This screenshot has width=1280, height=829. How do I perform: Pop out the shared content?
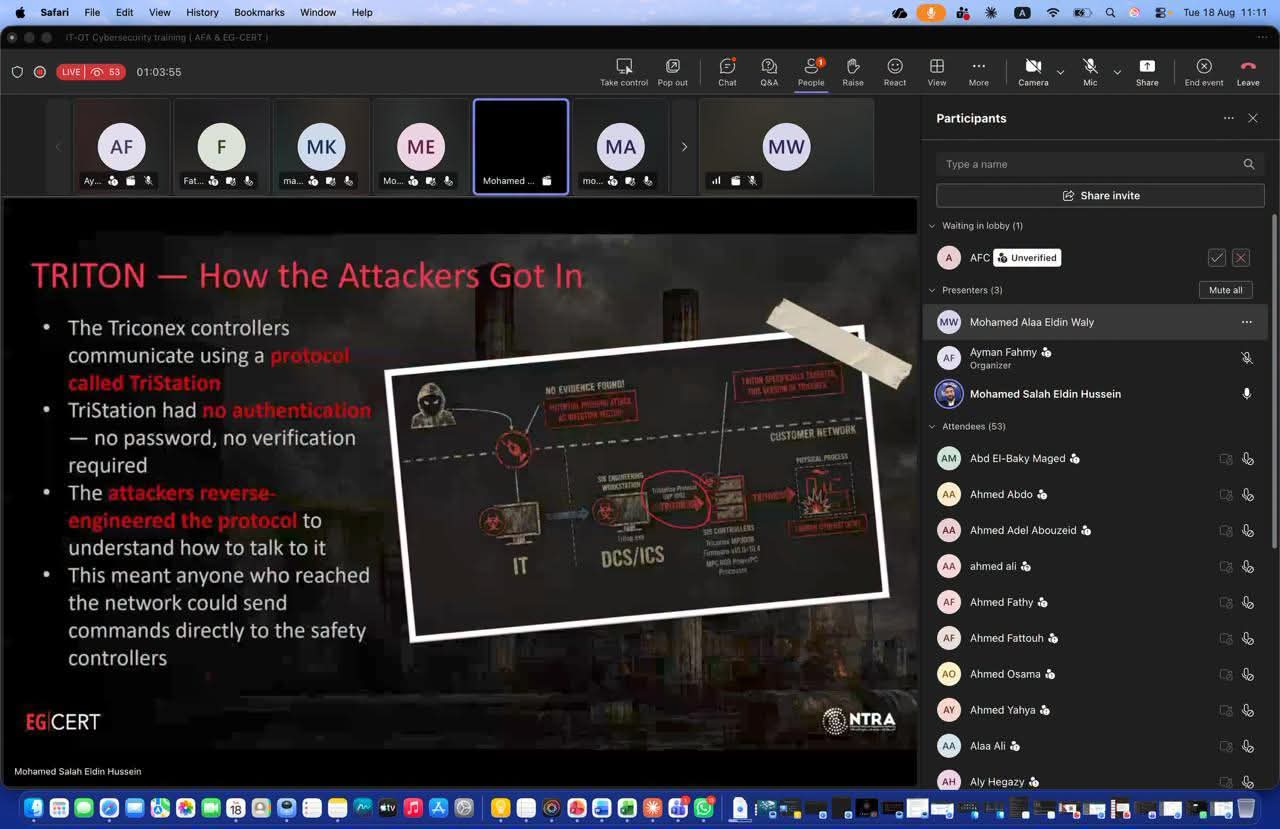(x=673, y=72)
